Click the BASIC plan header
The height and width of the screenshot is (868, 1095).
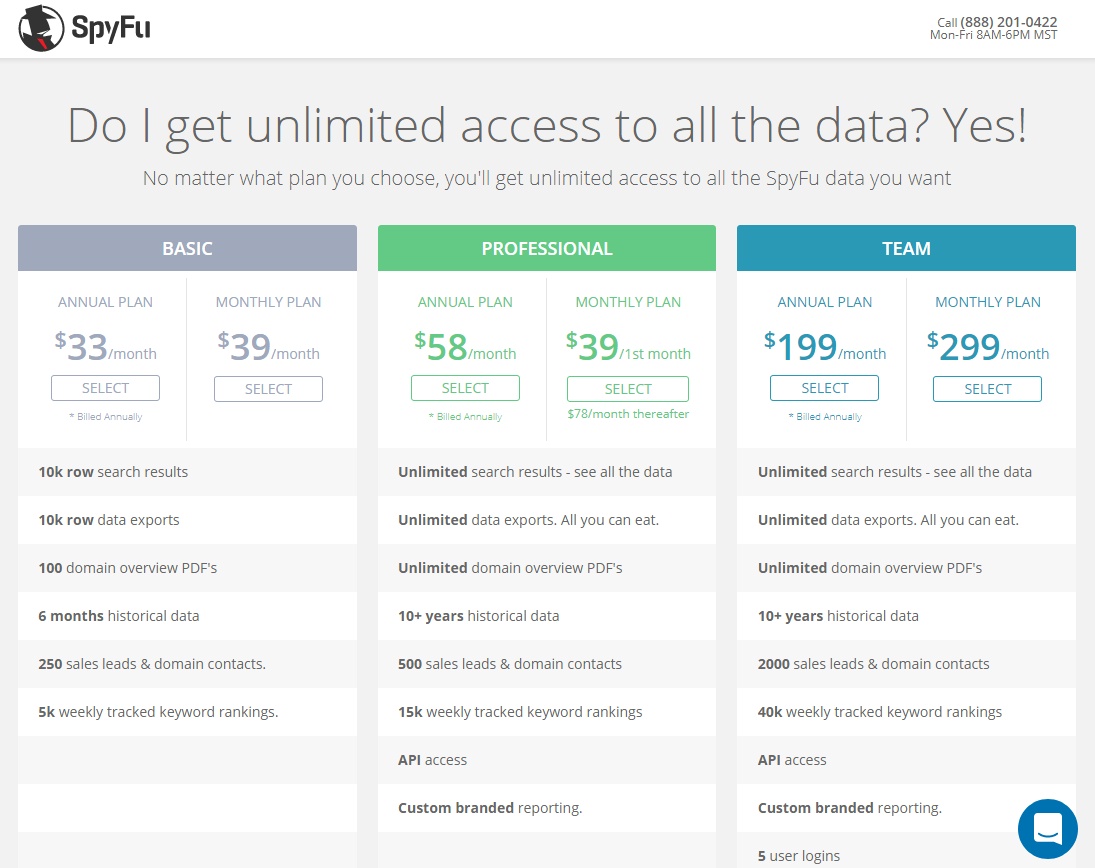[187, 248]
